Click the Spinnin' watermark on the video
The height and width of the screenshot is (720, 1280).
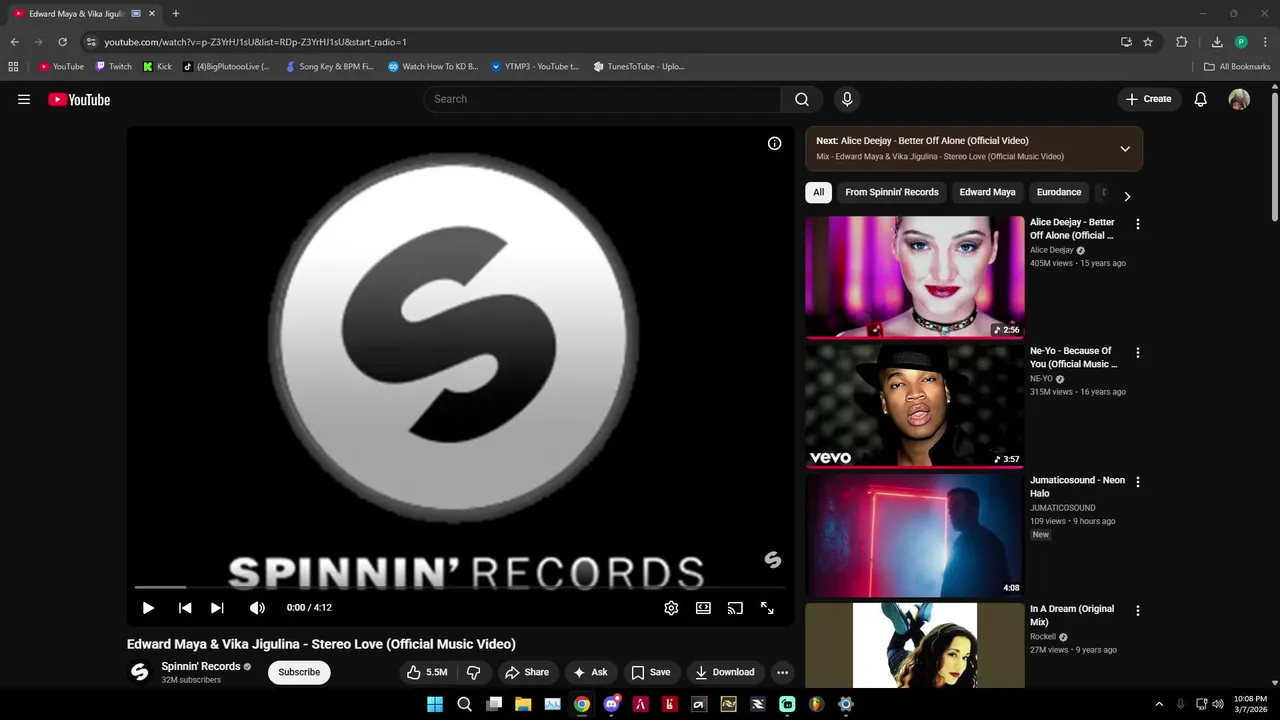pyautogui.click(x=773, y=560)
